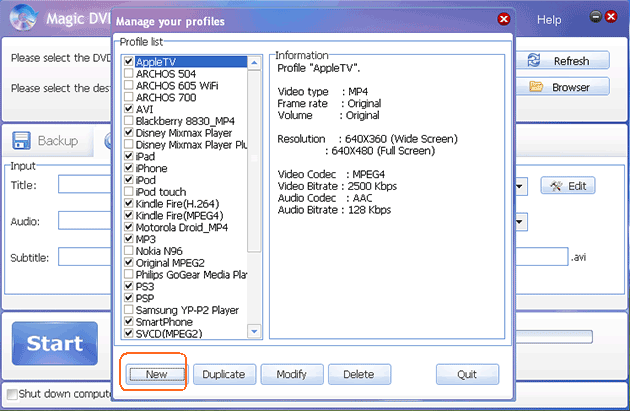Click the Edit tools icon
Image resolution: width=630 pixels, height=411 pixels.
tap(556, 186)
